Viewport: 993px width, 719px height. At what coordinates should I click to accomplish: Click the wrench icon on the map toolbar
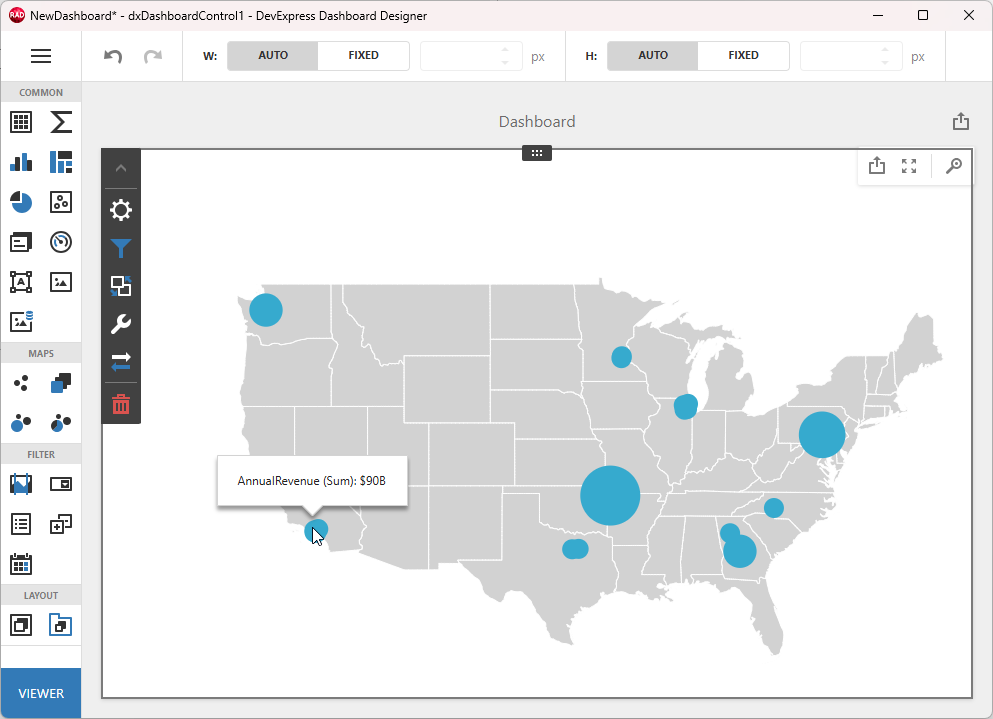[x=121, y=324]
